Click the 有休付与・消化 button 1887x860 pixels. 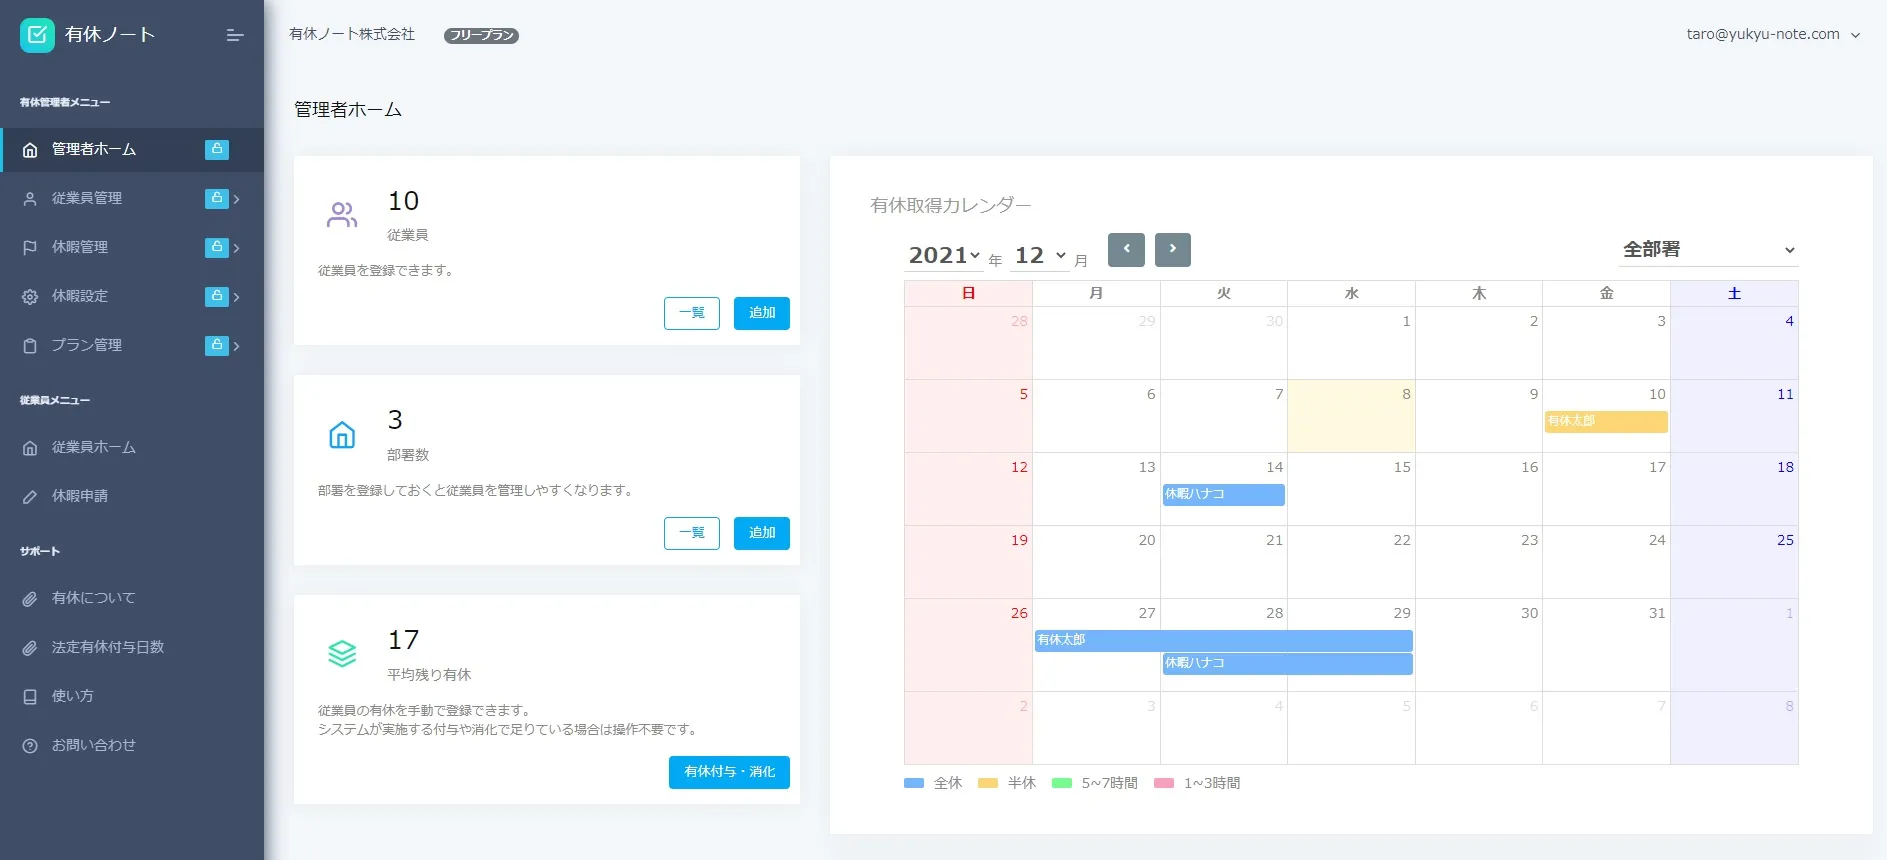pos(729,772)
